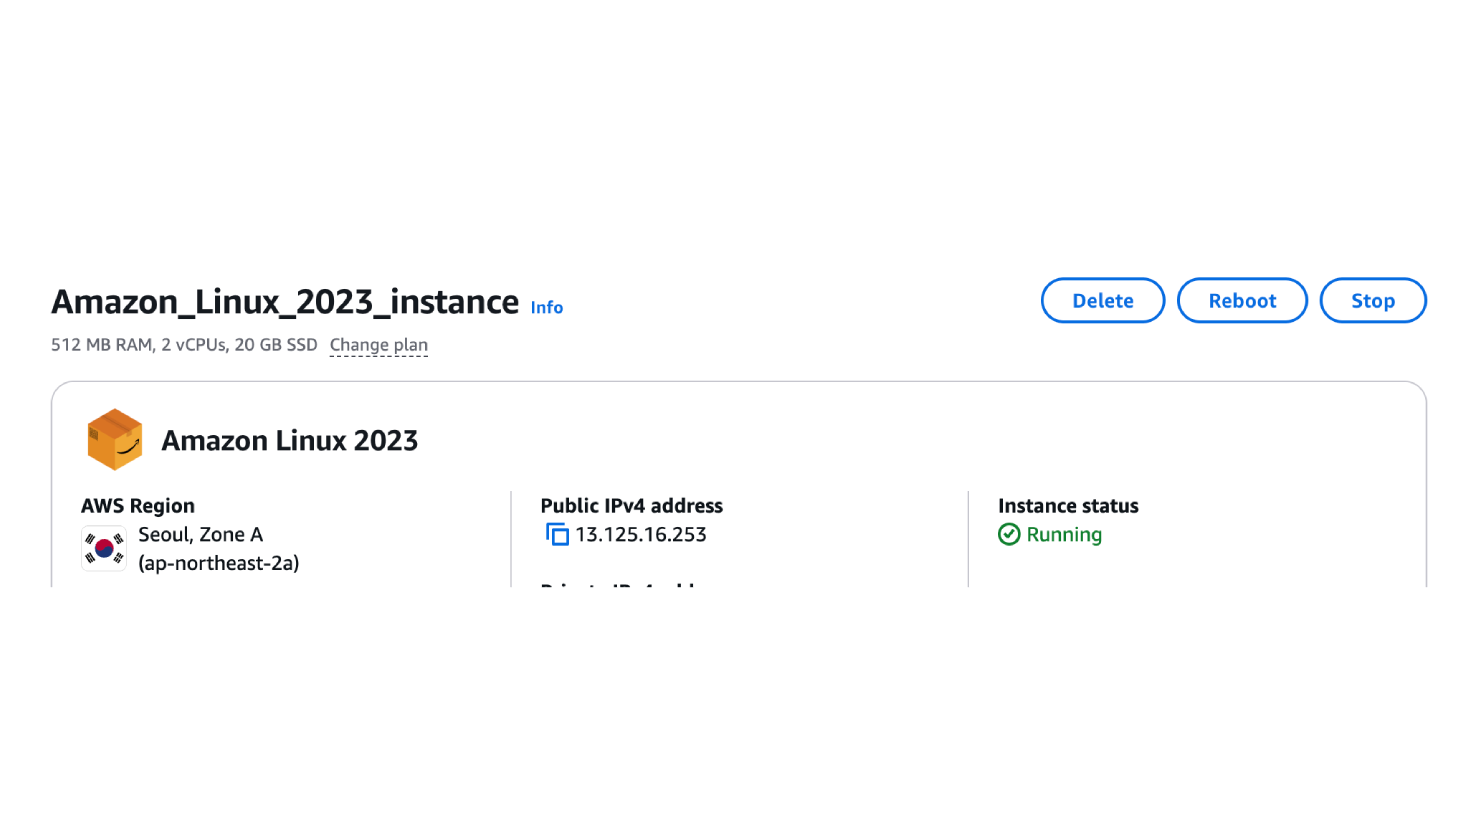Click the green Running status text
1478x830 pixels.
tap(1063, 535)
